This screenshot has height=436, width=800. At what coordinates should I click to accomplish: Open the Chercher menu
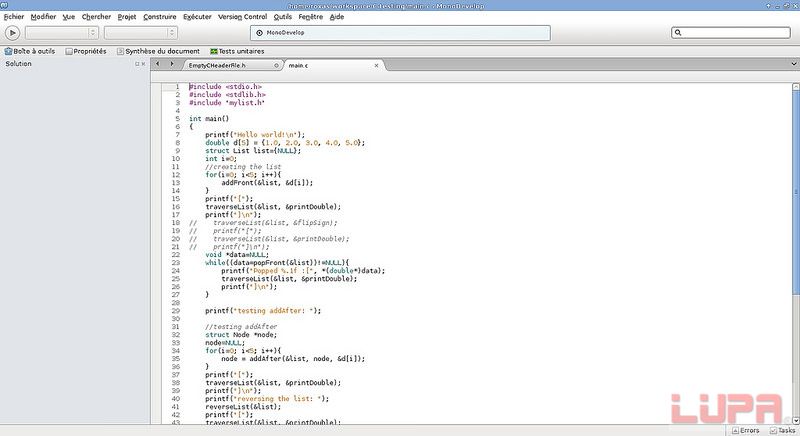[x=96, y=17]
